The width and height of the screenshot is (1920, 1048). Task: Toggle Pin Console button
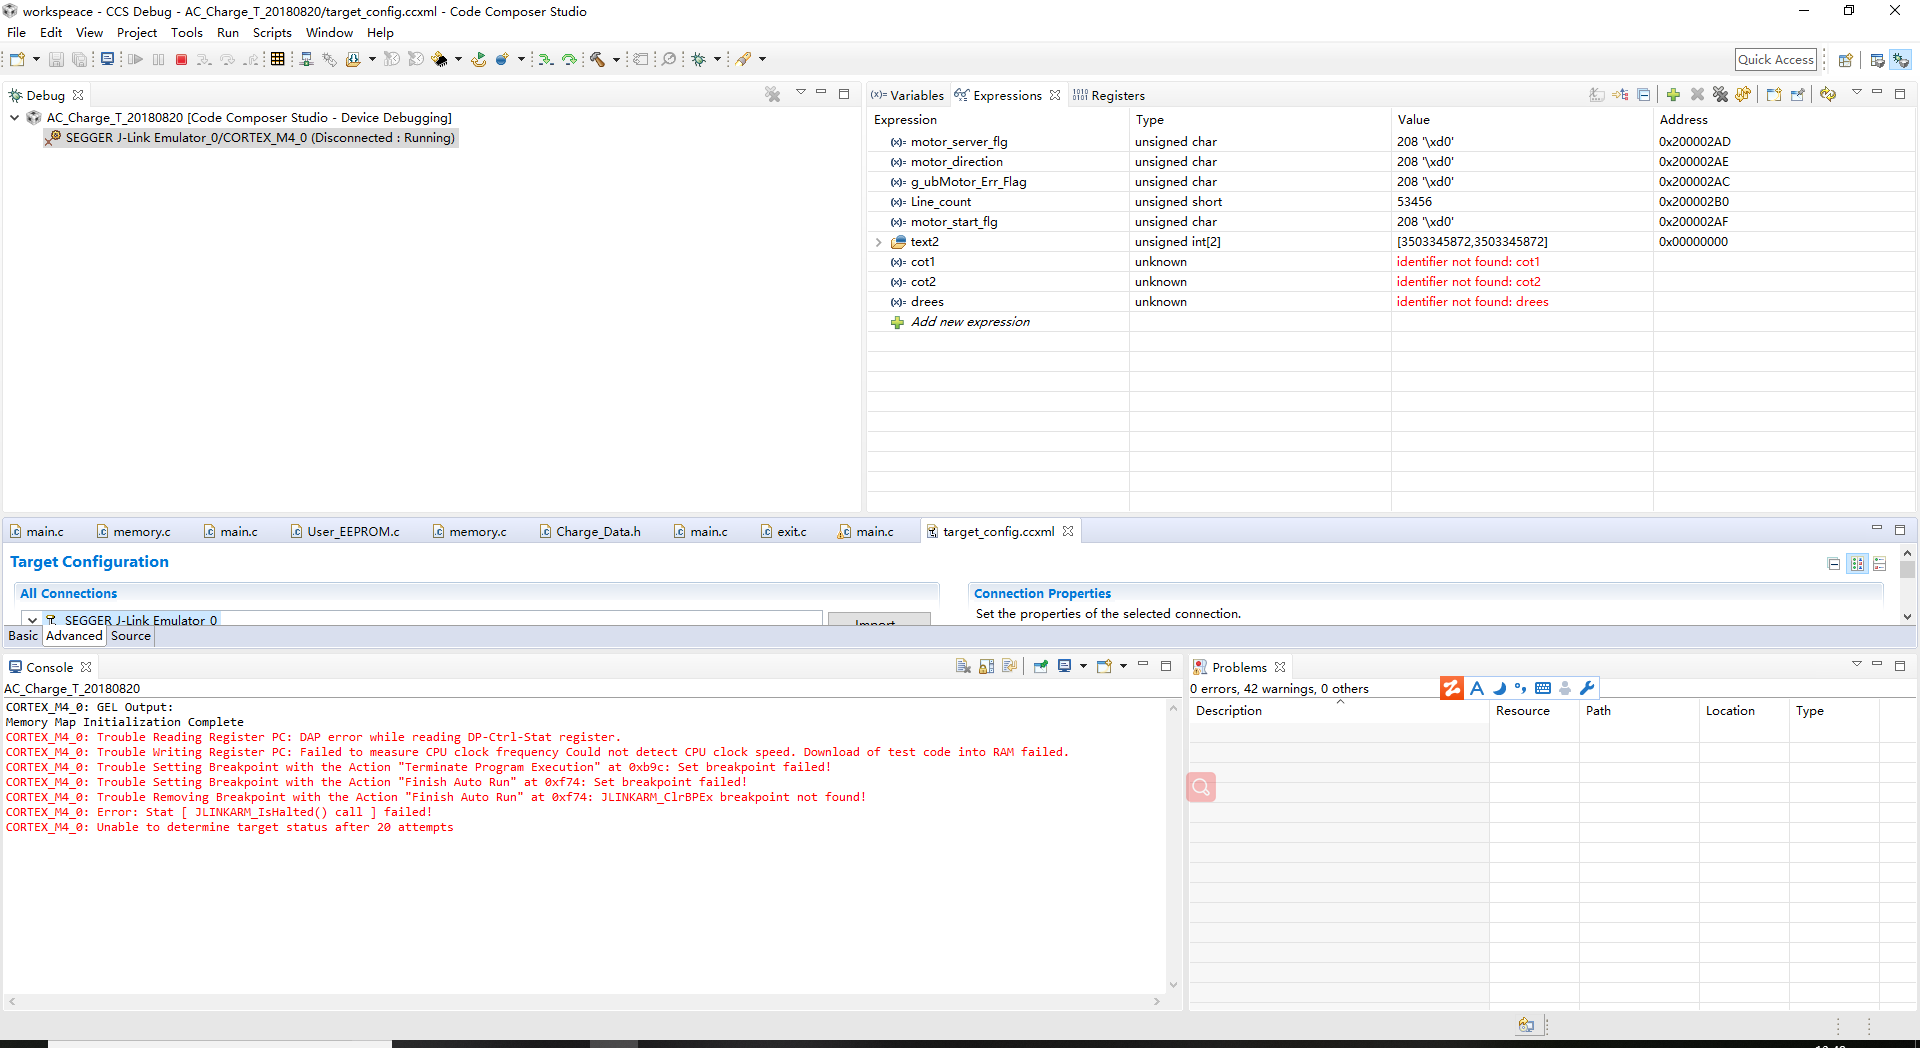(x=1040, y=667)
